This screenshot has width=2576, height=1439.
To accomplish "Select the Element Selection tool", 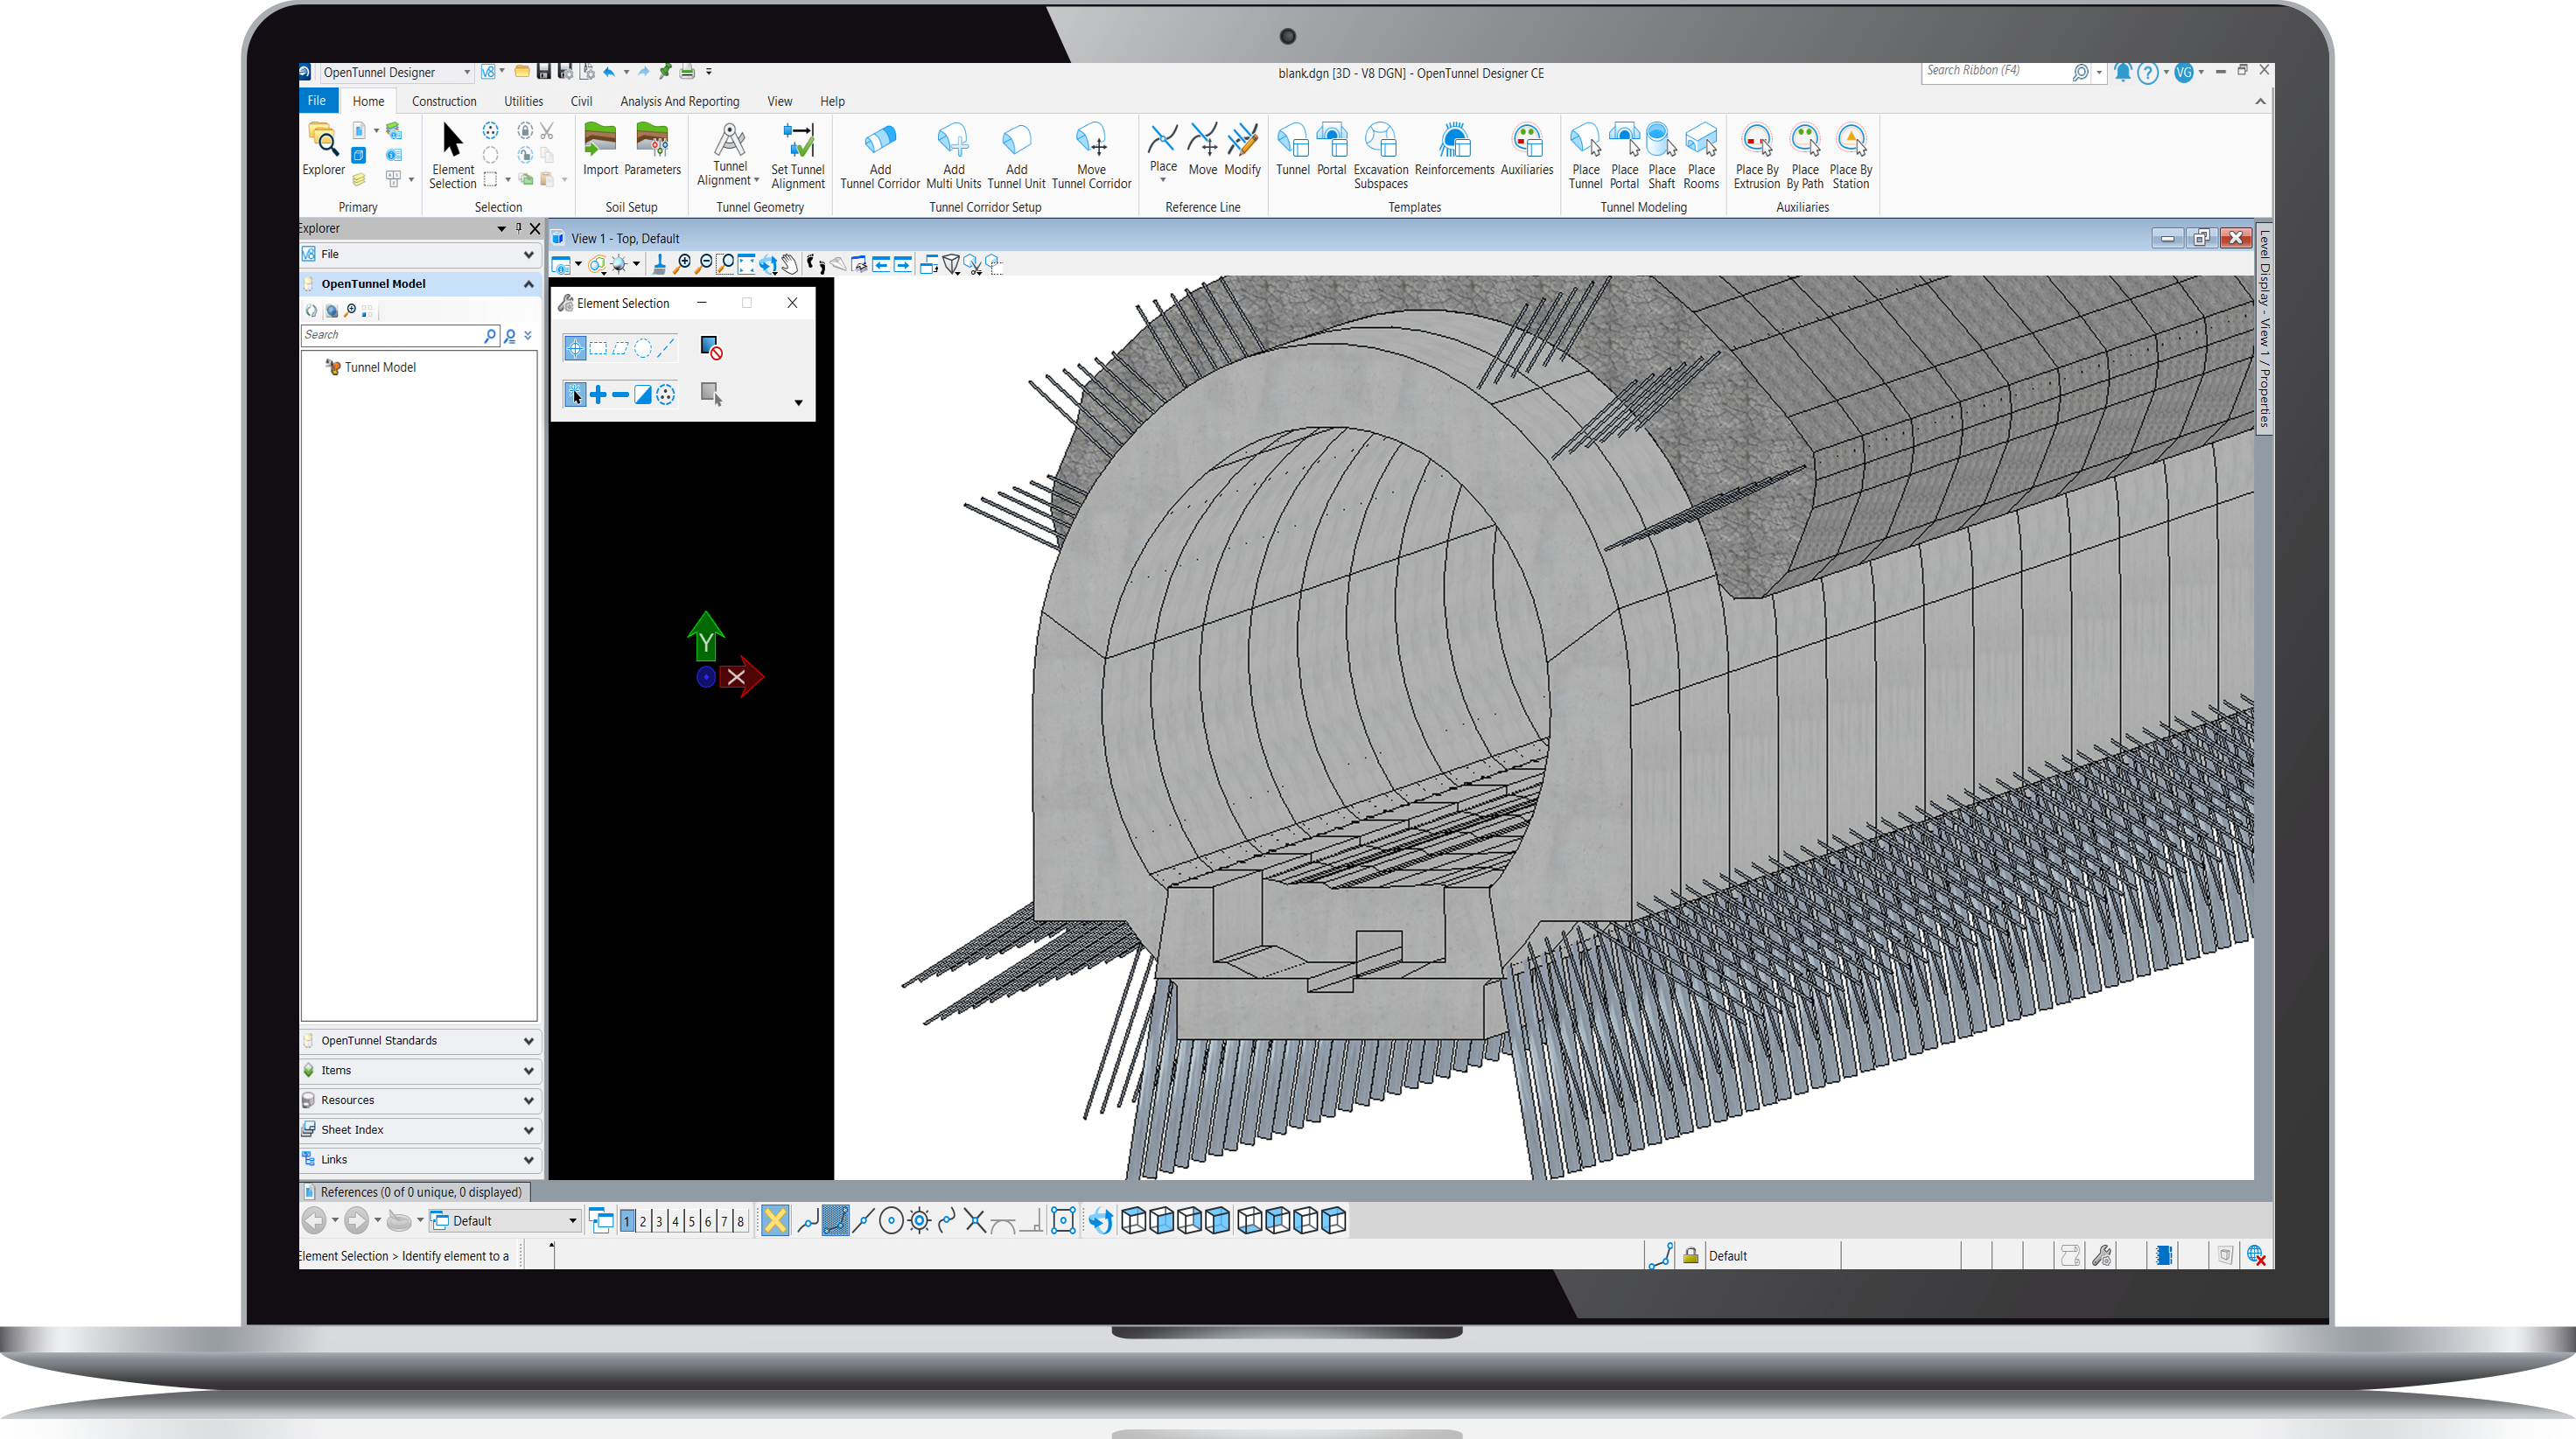I will 451,152.
